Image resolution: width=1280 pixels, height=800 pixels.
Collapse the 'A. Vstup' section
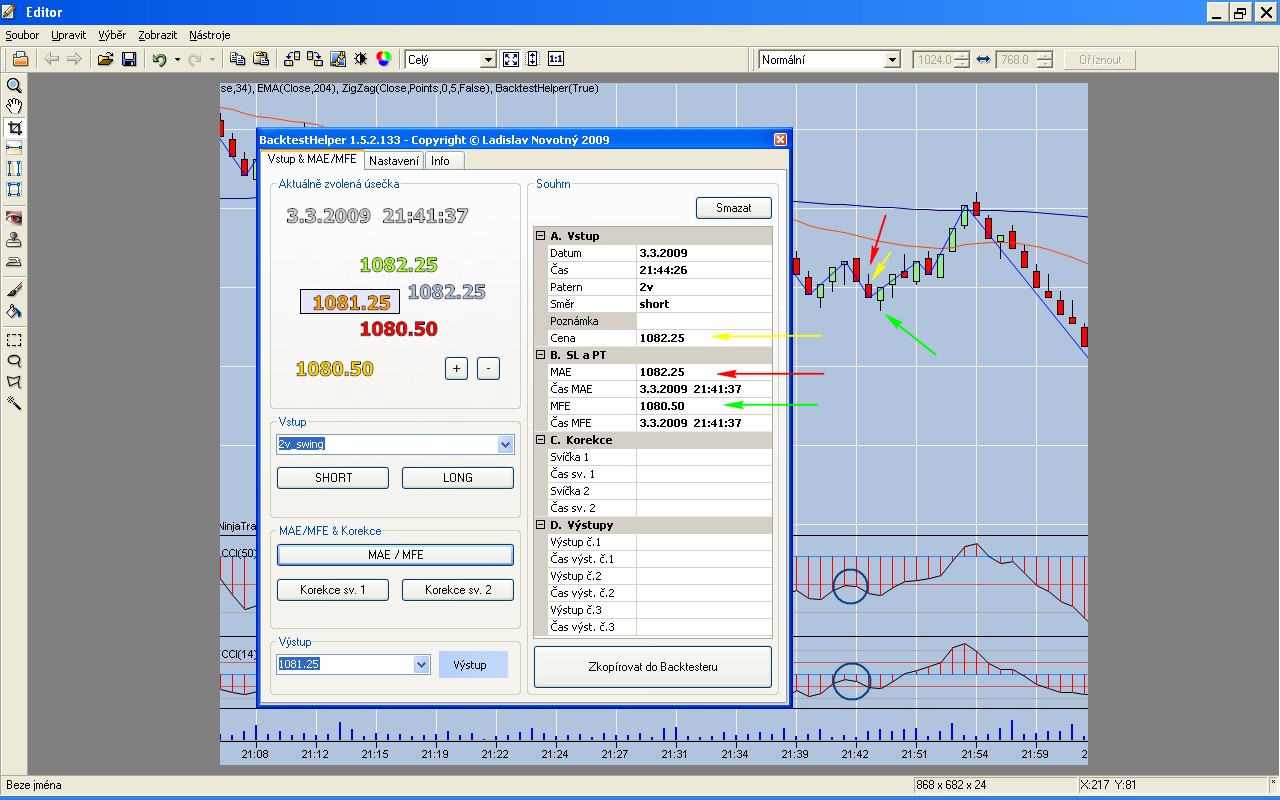(x=541, y=236)
